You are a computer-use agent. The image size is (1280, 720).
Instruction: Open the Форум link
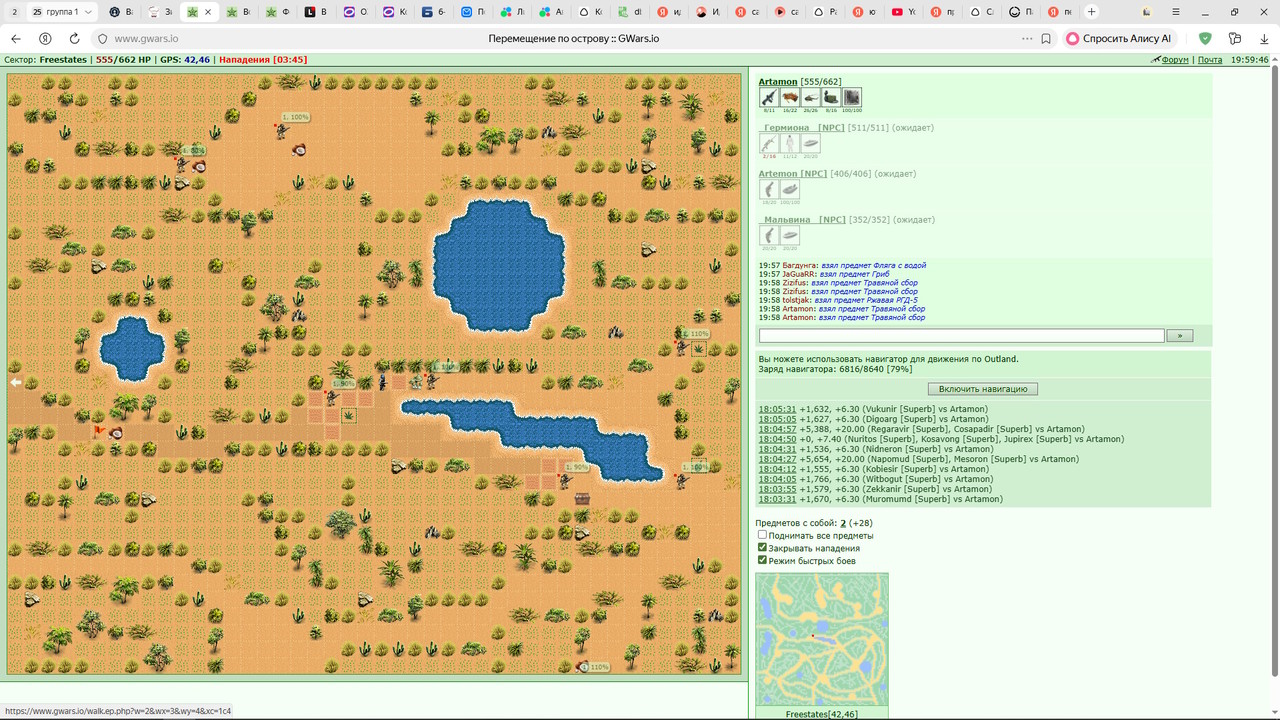point(1175,60)
